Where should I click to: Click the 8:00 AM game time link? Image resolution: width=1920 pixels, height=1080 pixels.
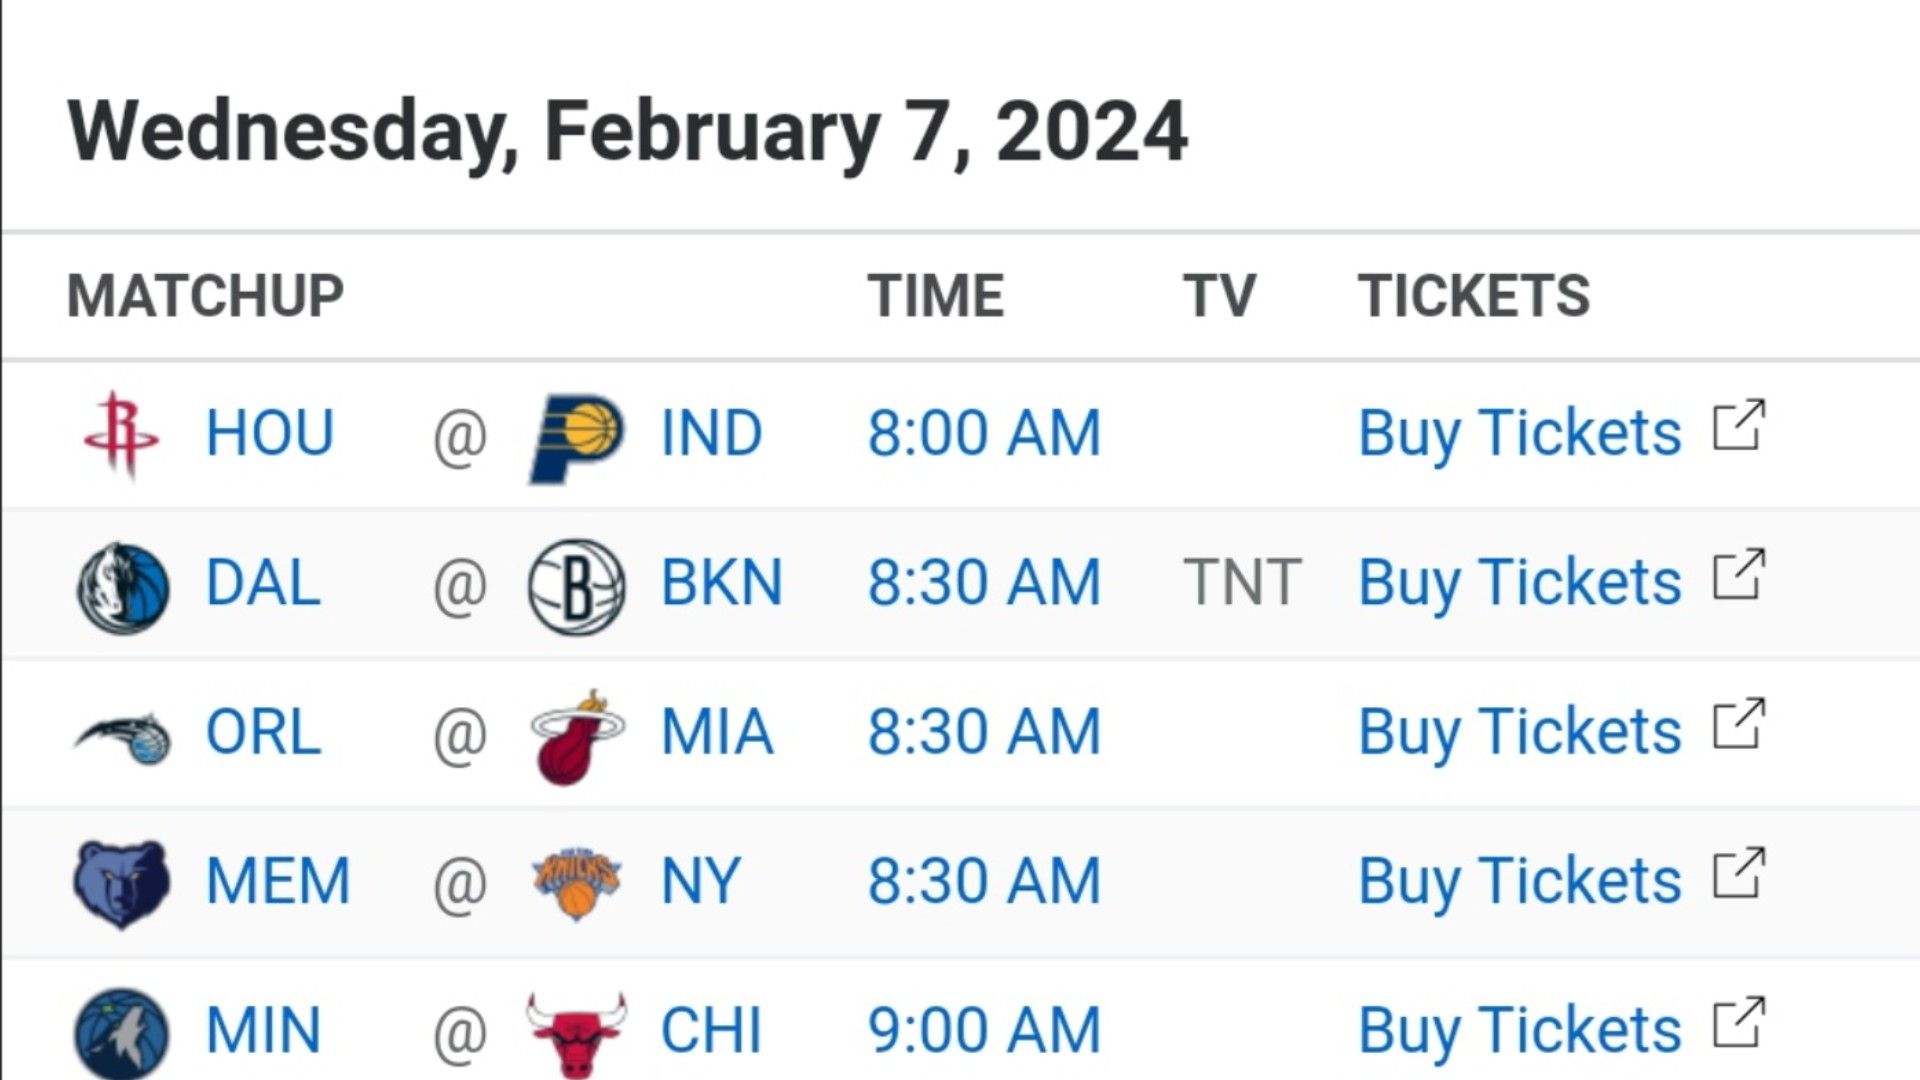click(984, 433)
